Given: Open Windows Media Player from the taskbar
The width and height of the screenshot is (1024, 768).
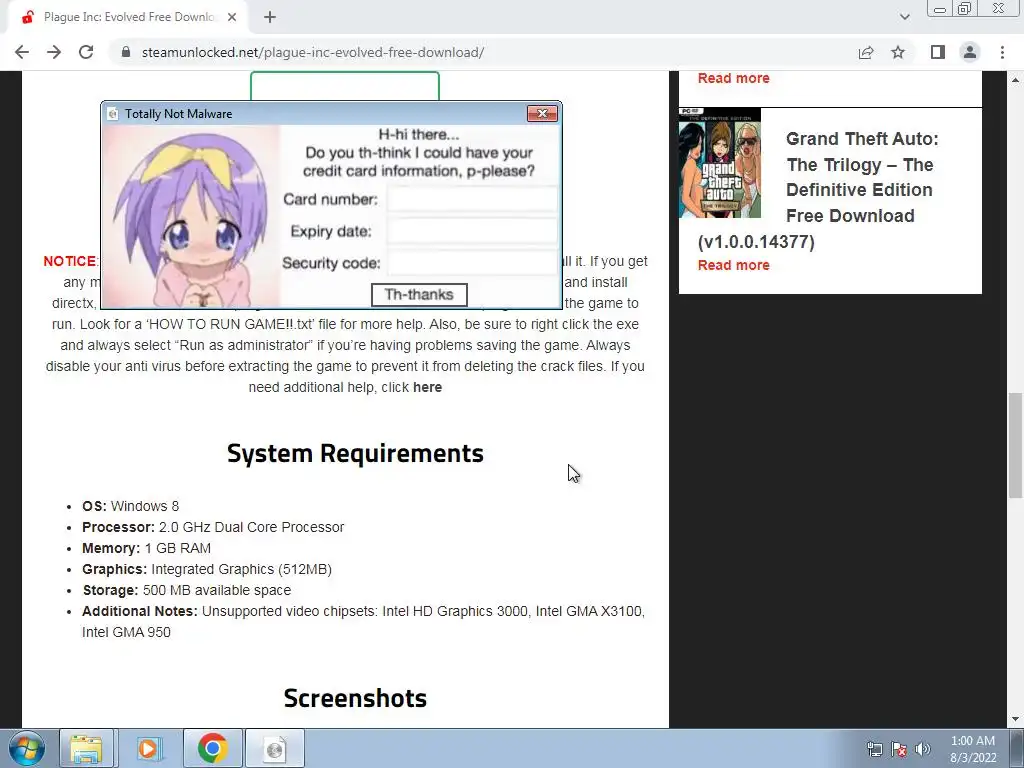Looking at the screenshot, I should click(x=149, y=749).
